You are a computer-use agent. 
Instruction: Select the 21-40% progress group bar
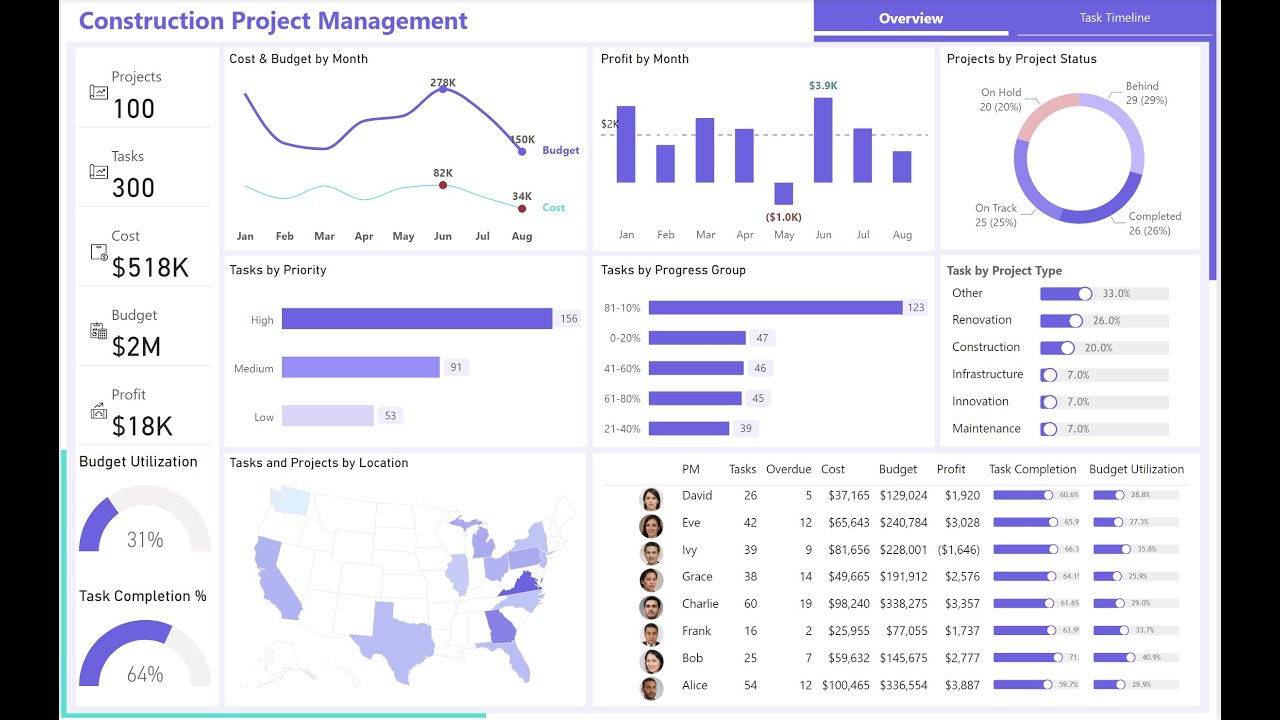689,428
